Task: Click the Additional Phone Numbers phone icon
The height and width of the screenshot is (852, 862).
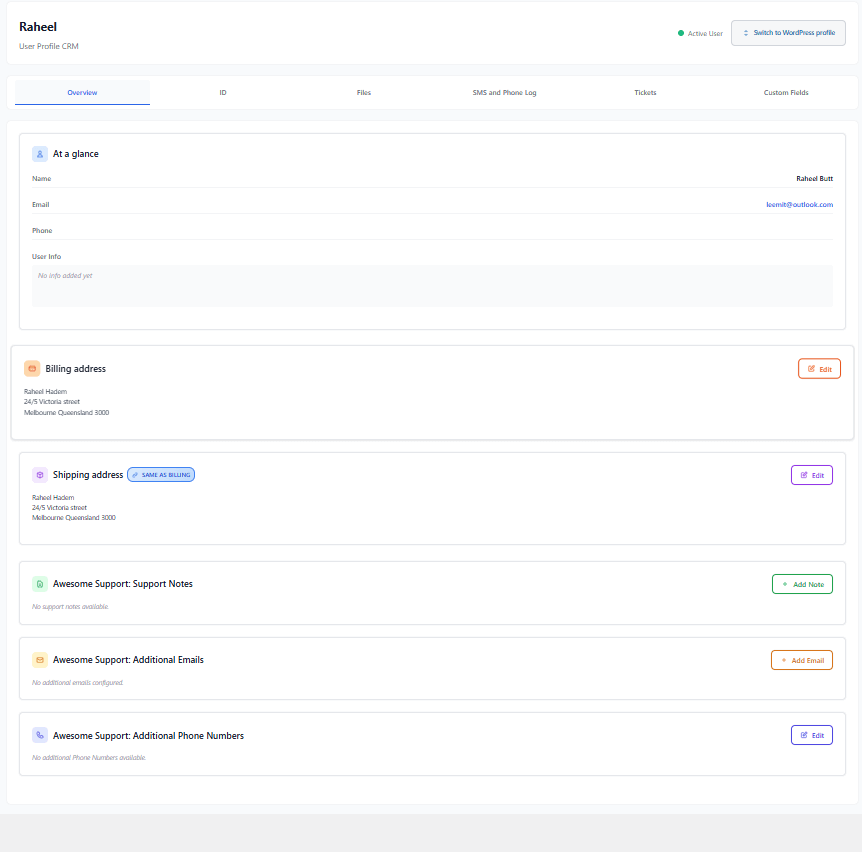Action: coord(40,735)
